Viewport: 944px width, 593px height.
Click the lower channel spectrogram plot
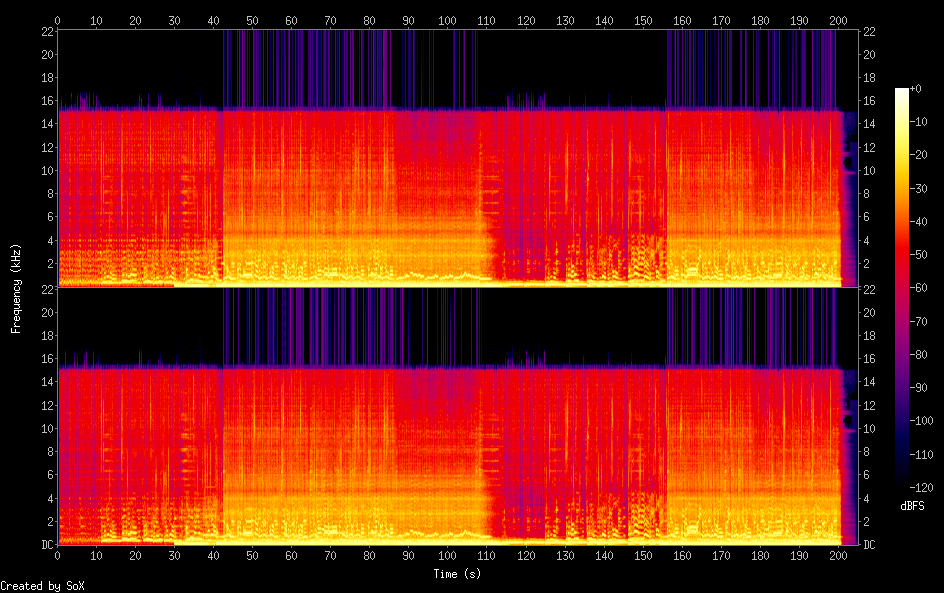[458, 417]
